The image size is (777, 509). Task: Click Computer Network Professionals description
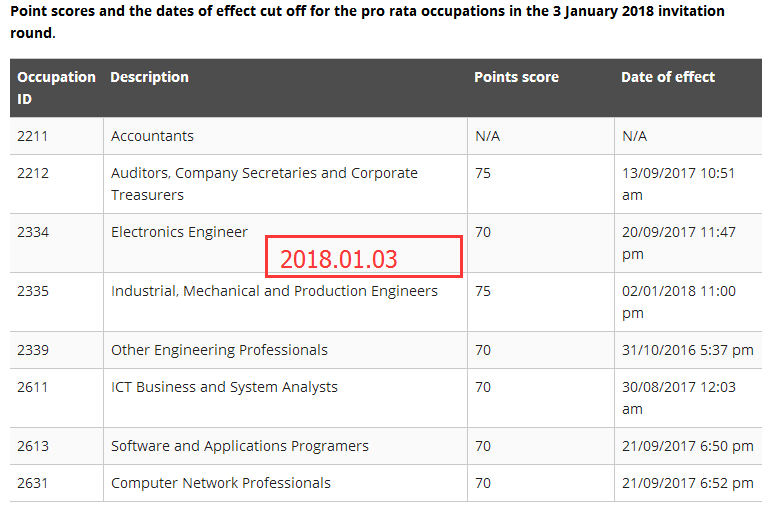point(221,483)
